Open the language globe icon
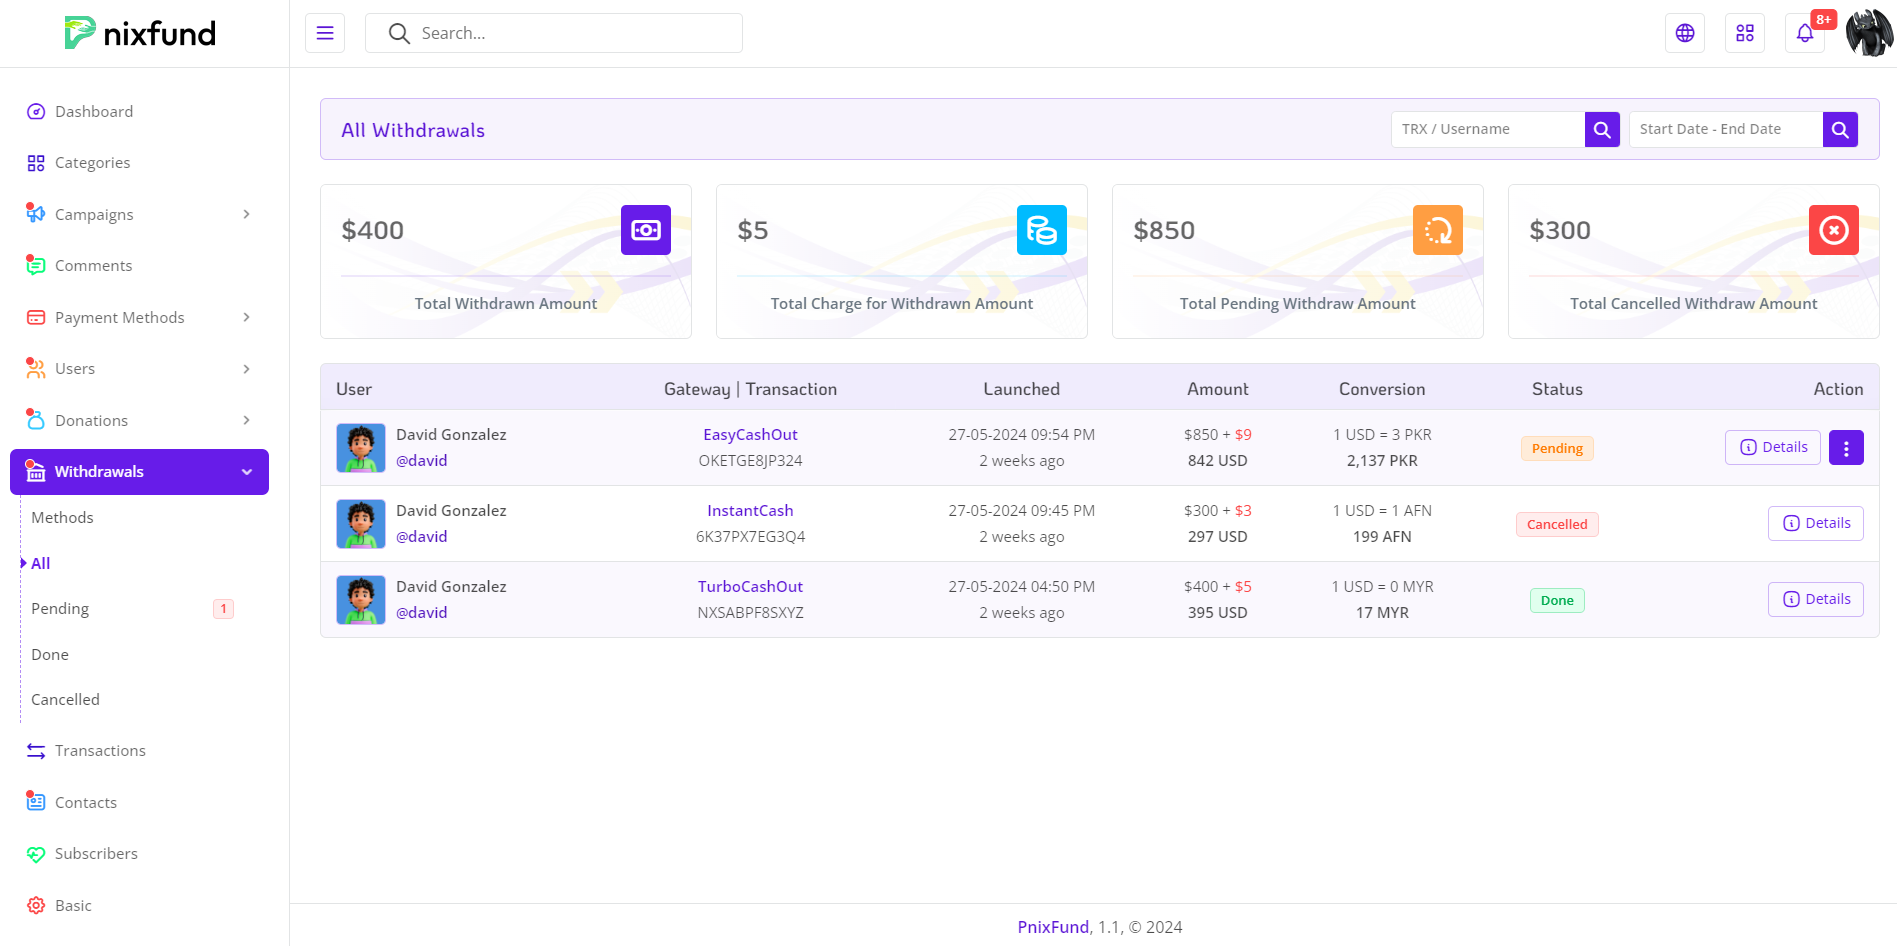This screenshot has height=946, width=1897. pyautogui.click(x=1685, y=33)
